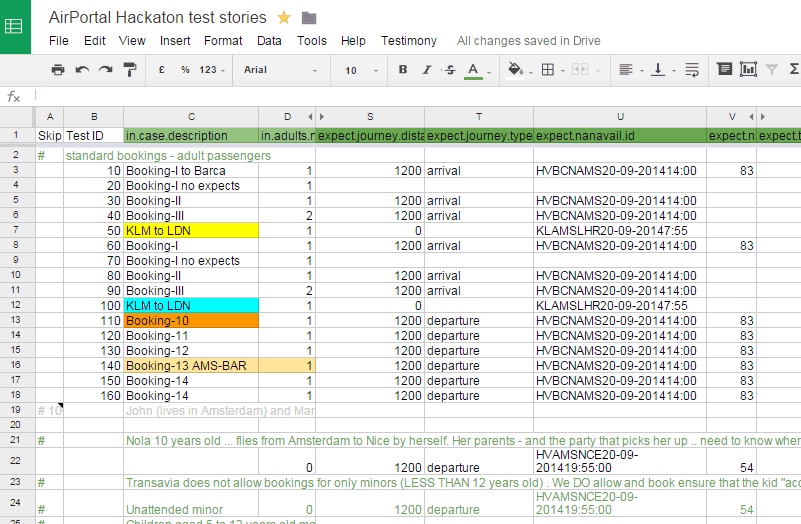This screenshot has height=524, width=801.
Task: Open the move-to-folder icon
Action: (x=309, y=18)
